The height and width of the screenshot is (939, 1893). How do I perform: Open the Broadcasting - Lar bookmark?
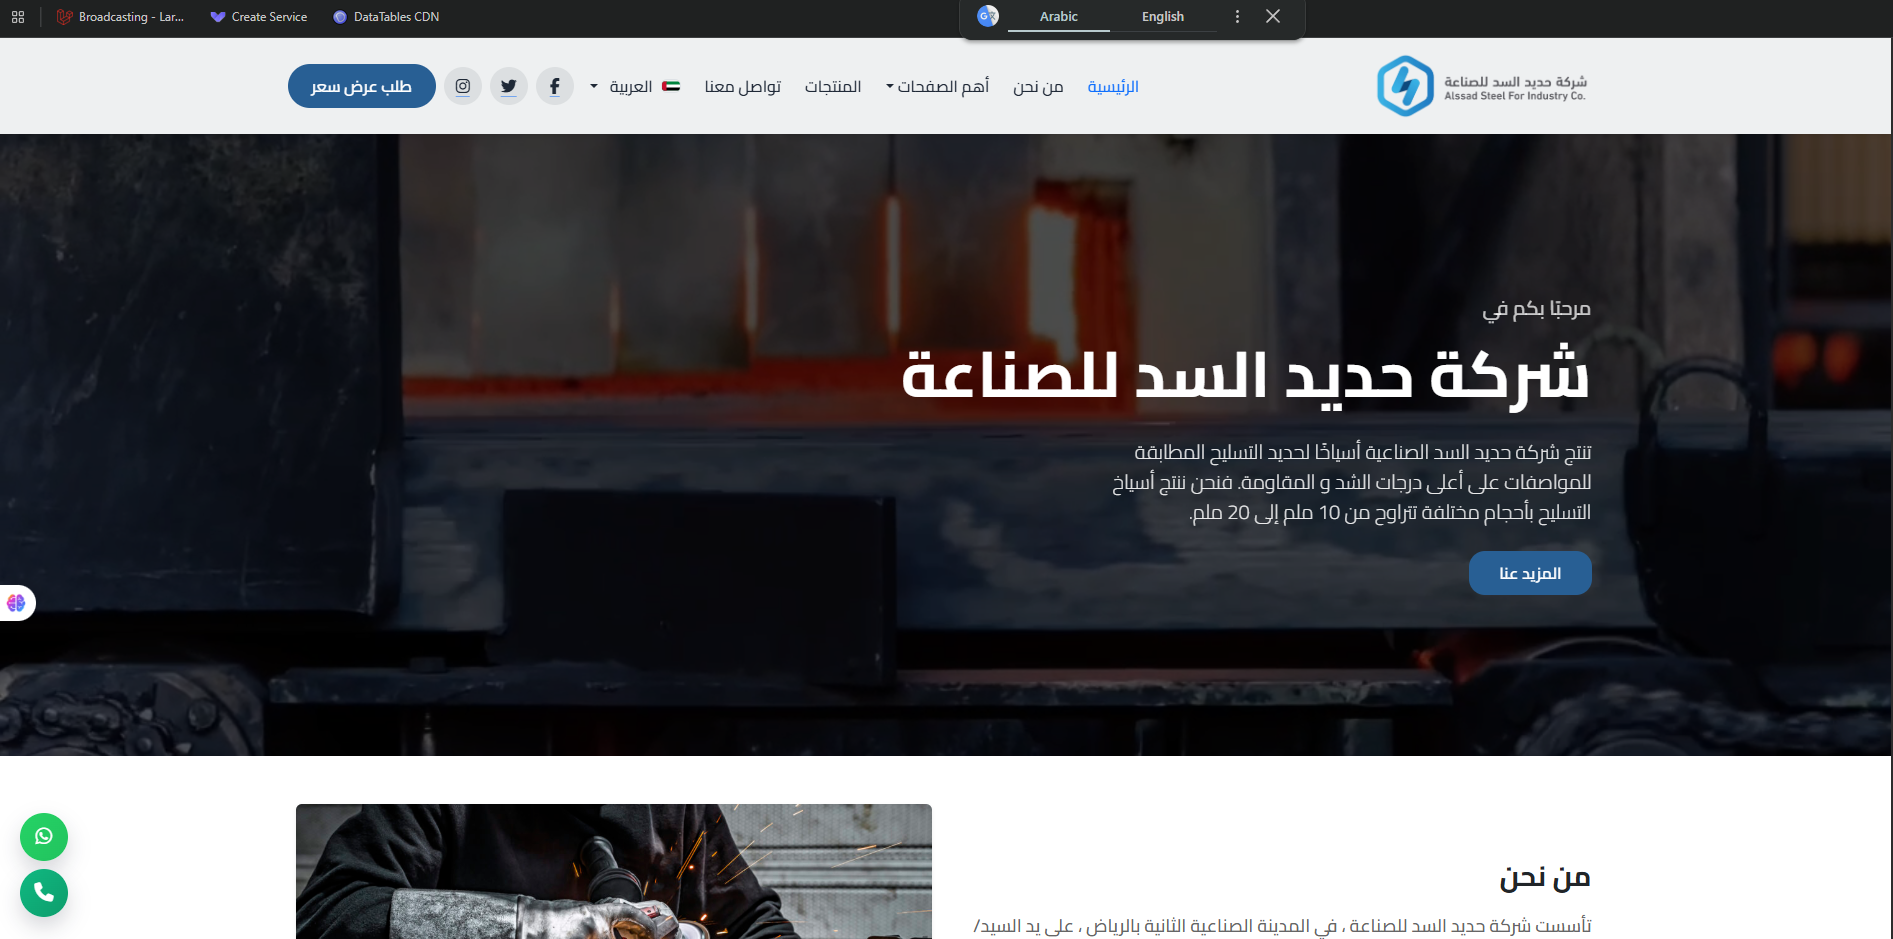120,16
